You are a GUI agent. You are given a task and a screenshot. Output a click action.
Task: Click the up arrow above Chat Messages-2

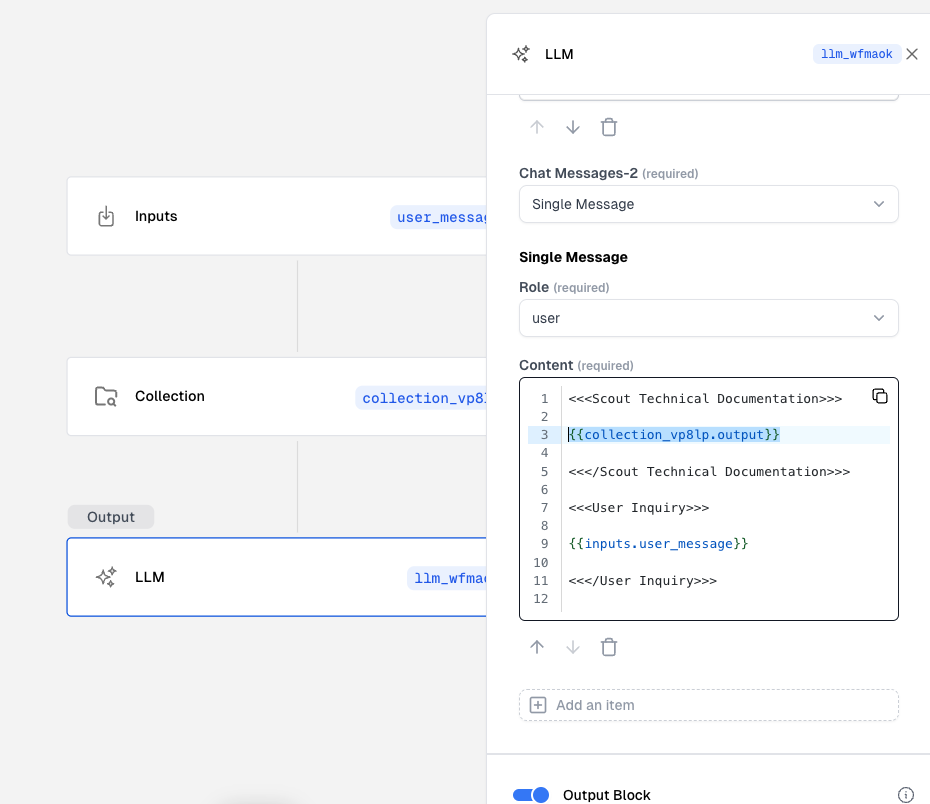tap(537, 127)
